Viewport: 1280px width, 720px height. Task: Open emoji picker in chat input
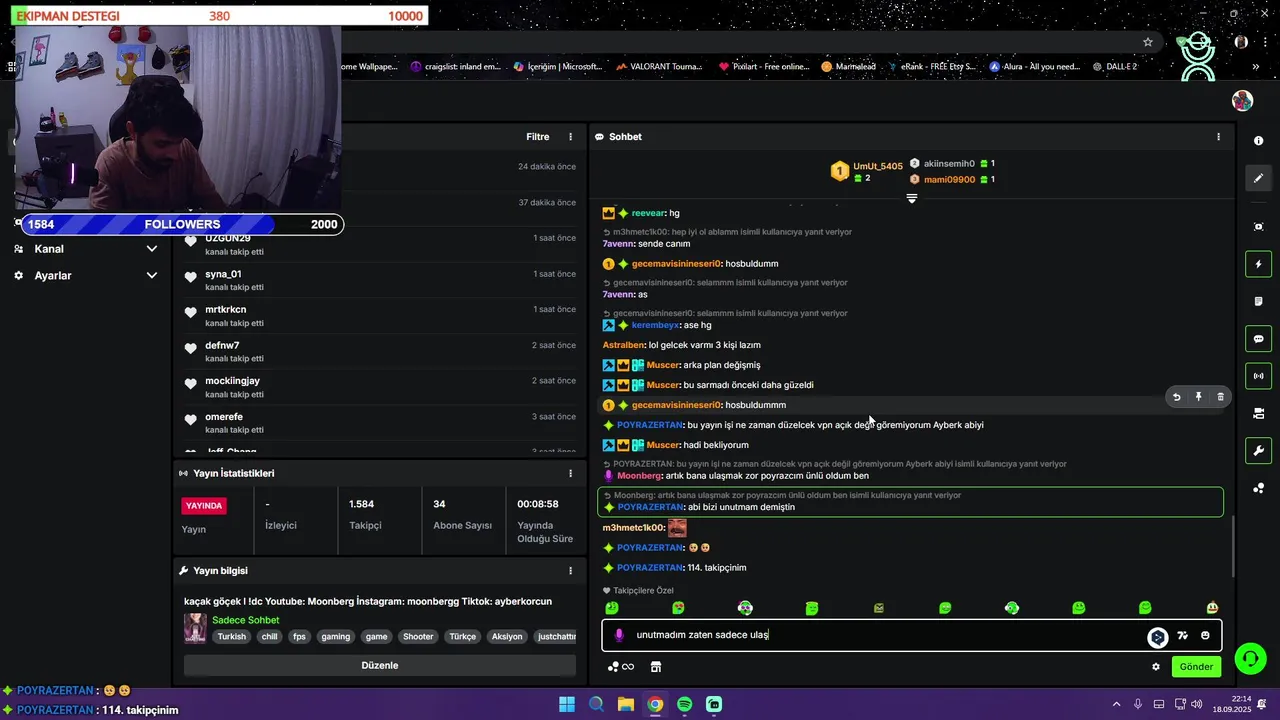coord(1205,636)
